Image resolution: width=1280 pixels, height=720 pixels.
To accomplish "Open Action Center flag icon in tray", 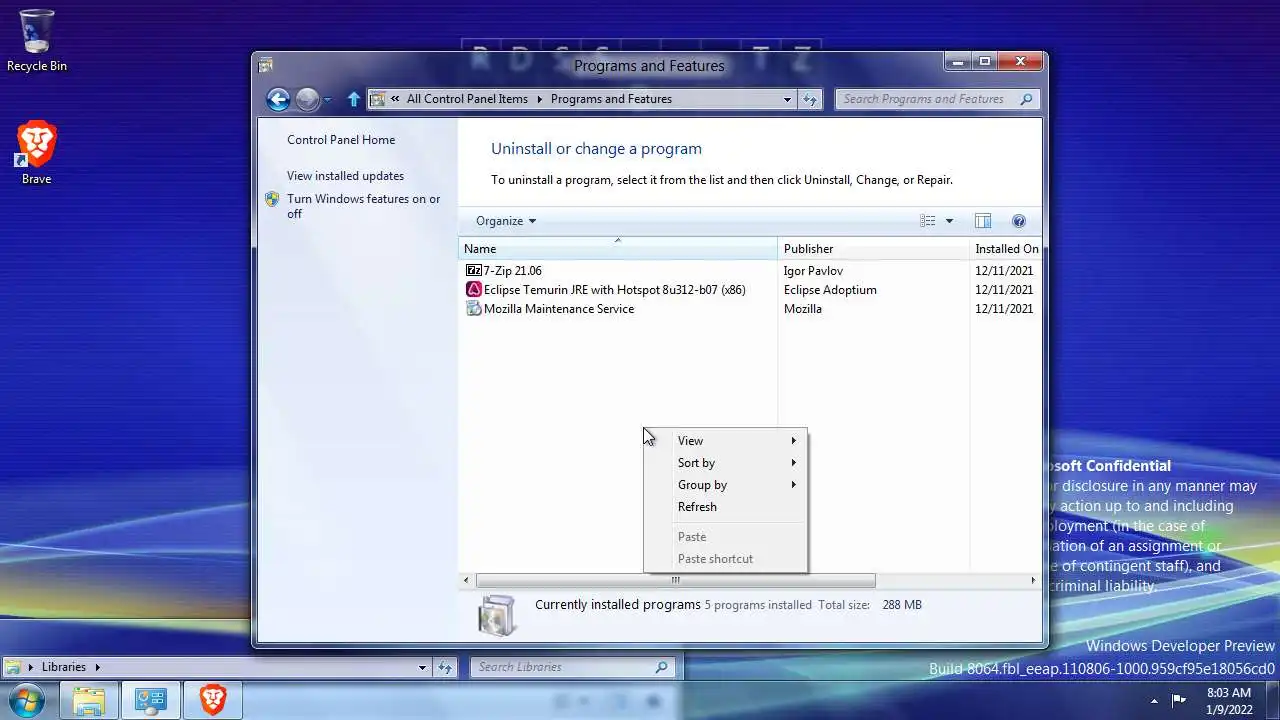I will (1179, 700).
